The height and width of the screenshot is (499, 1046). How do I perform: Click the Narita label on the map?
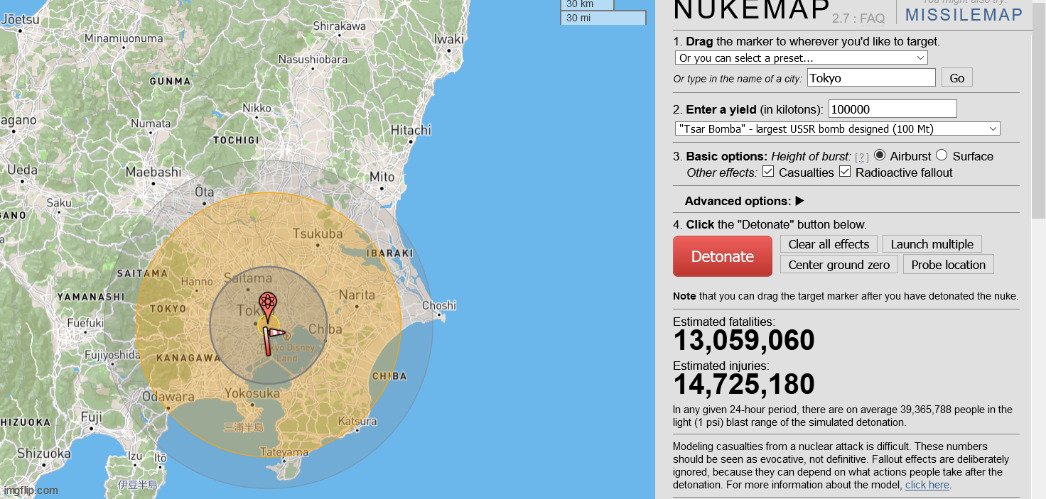point(357,294)
